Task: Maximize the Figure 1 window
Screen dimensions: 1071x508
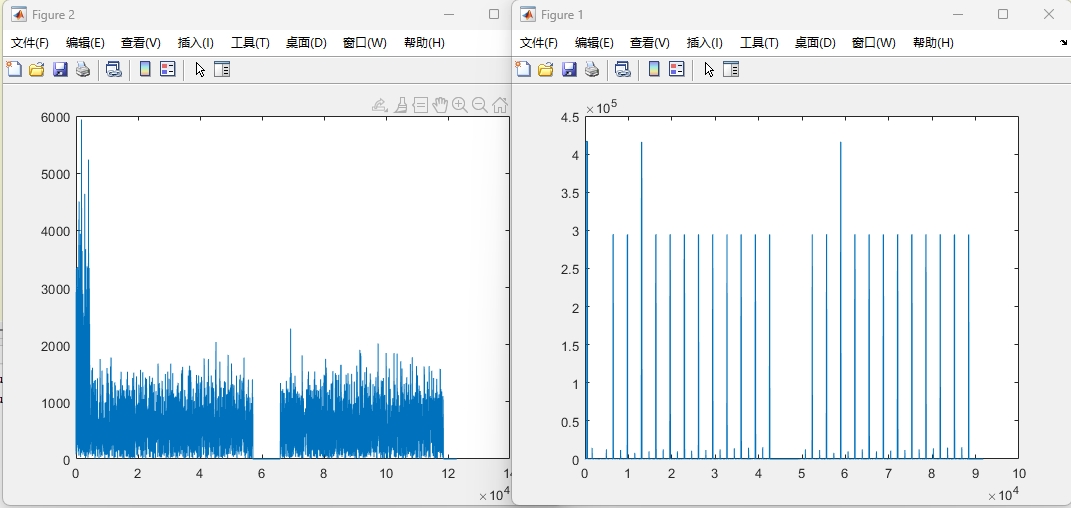Action: coord(1003,15)
